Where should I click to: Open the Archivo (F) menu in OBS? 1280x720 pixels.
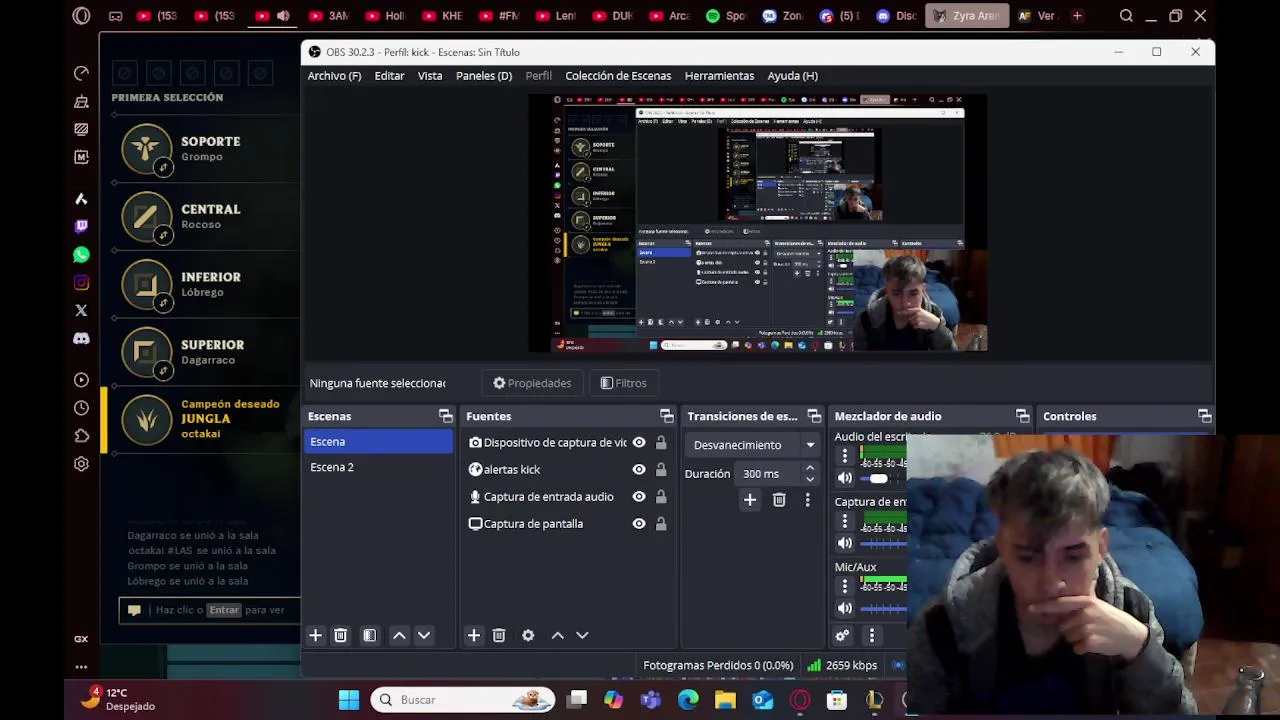click(x=334, y=76)
